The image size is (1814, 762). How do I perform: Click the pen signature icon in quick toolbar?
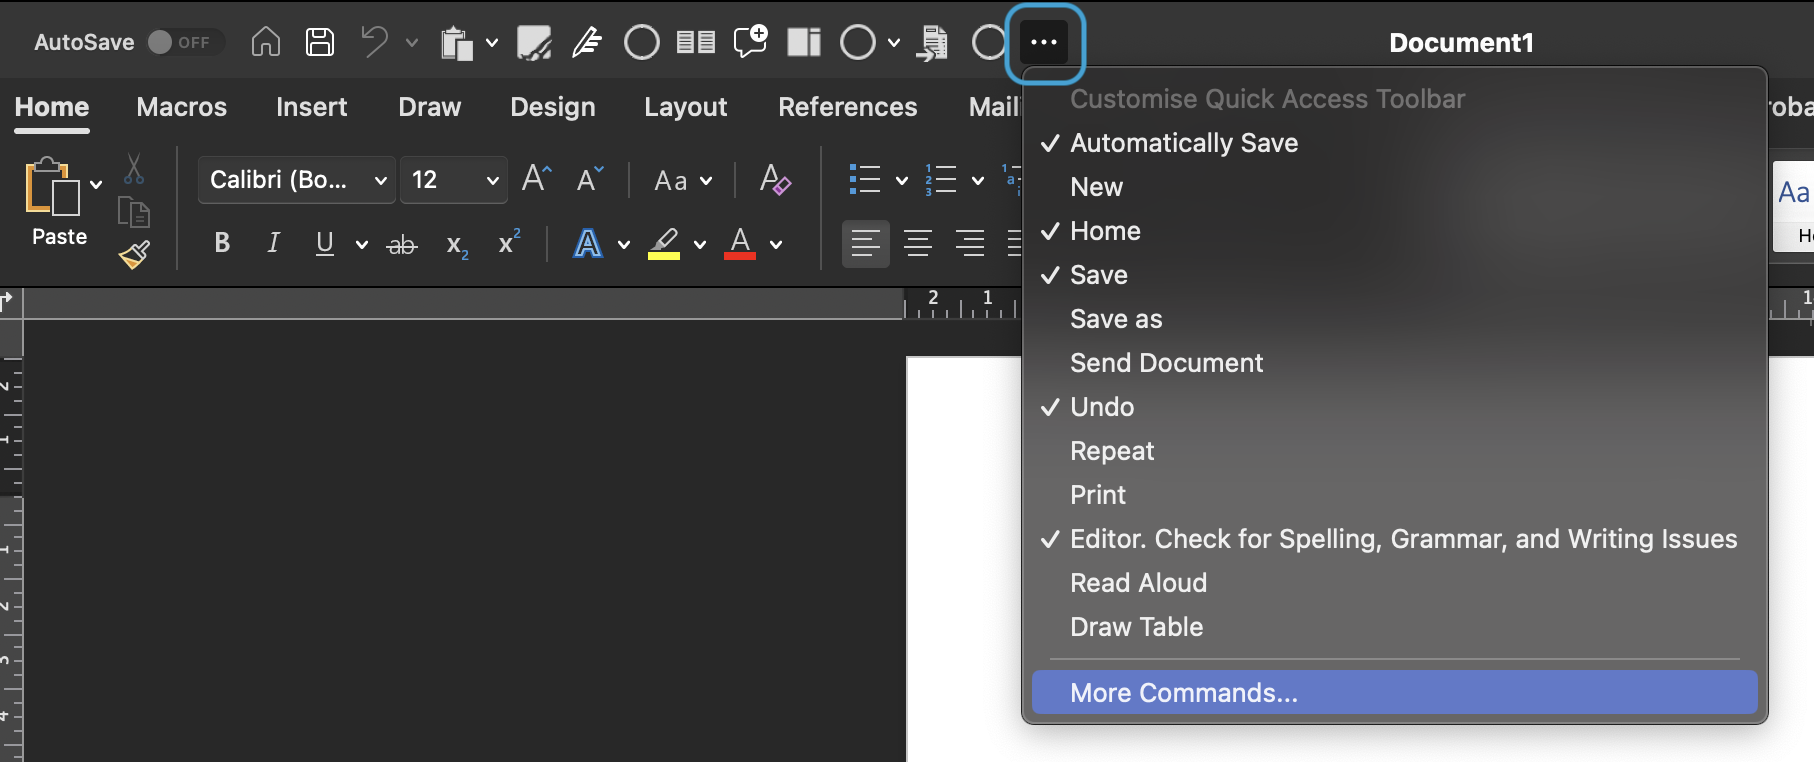point(587,42)
